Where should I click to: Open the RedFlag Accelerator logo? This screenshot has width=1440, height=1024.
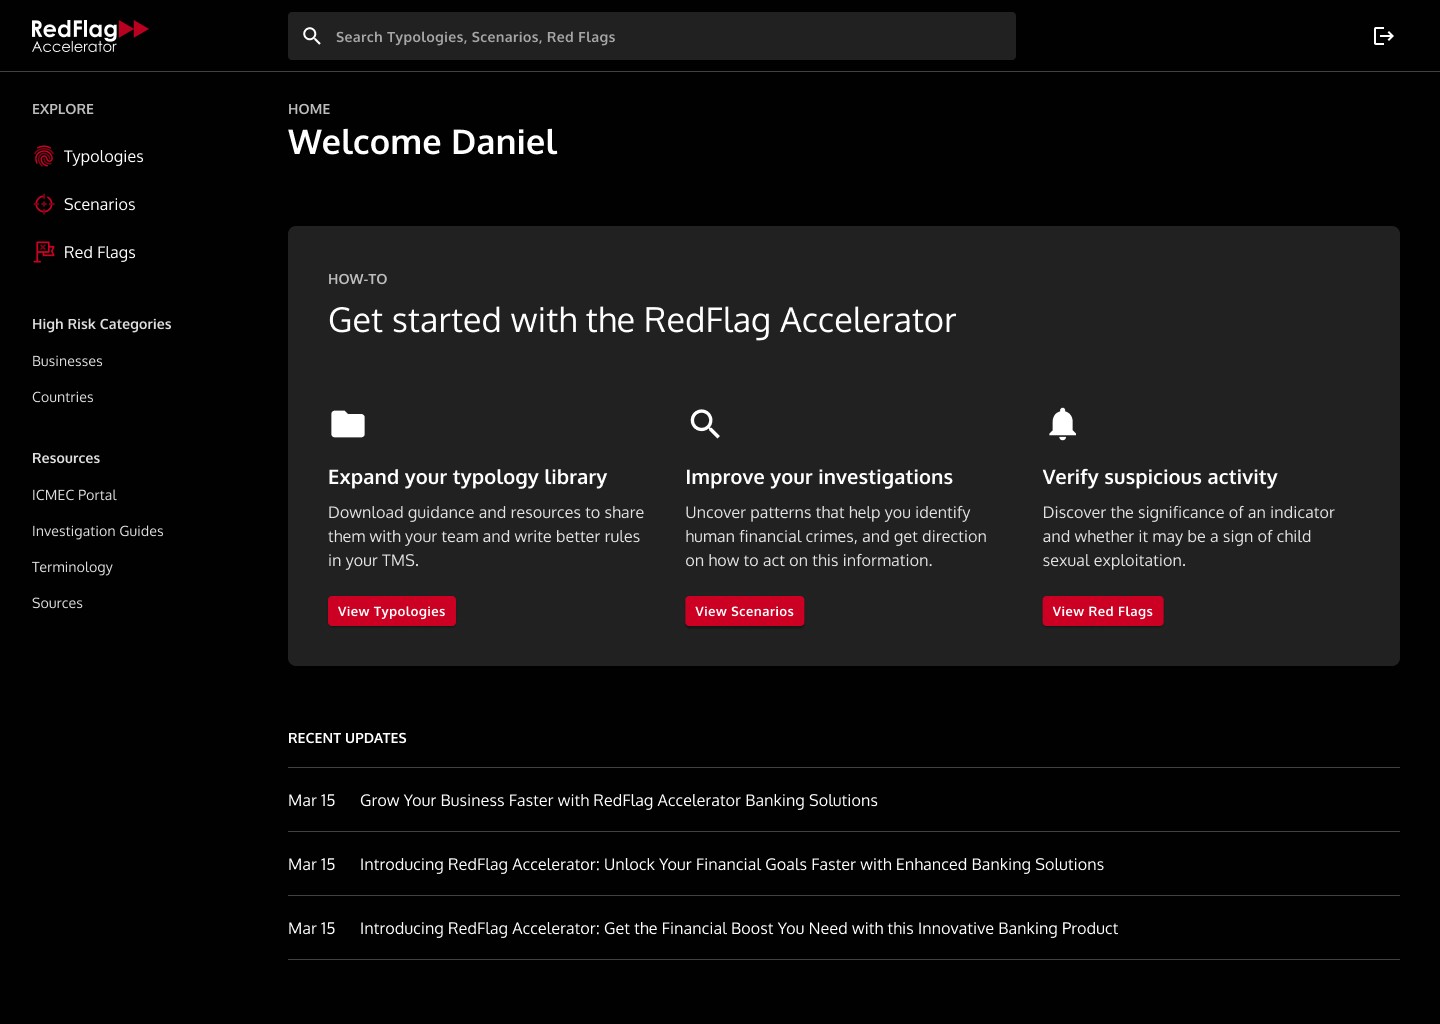point(88,34)
